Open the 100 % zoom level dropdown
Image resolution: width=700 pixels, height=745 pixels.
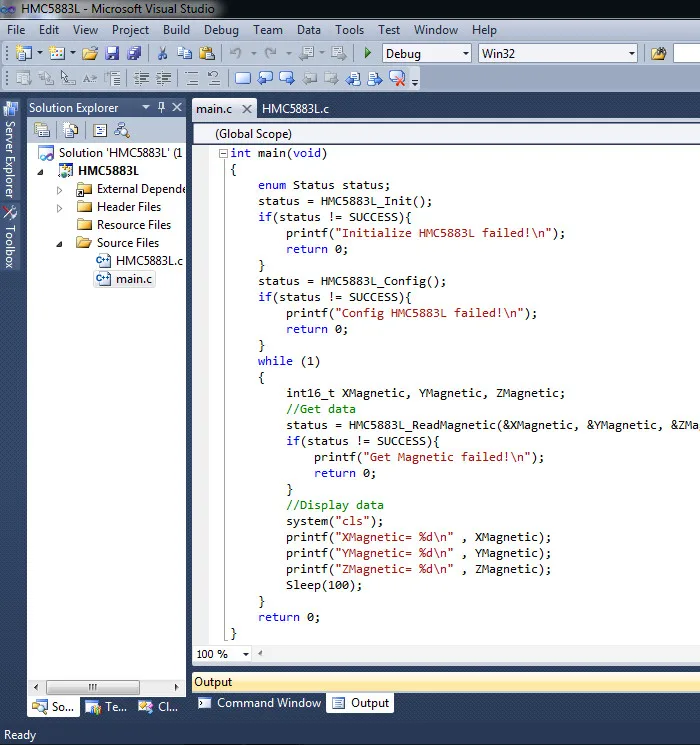point(245,654)
